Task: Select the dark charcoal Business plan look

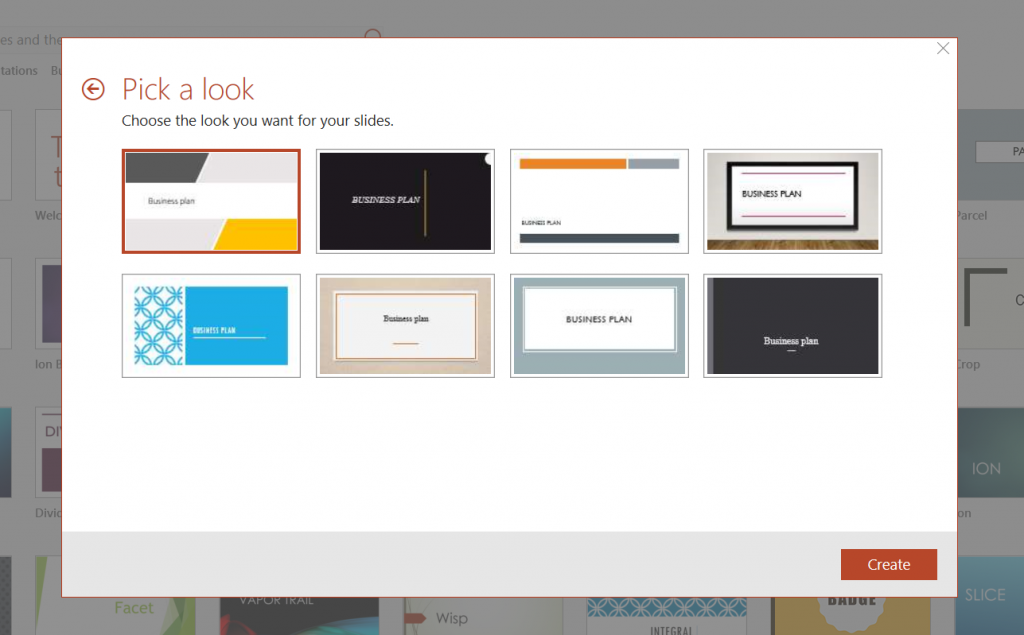Action: pos(792,325)
